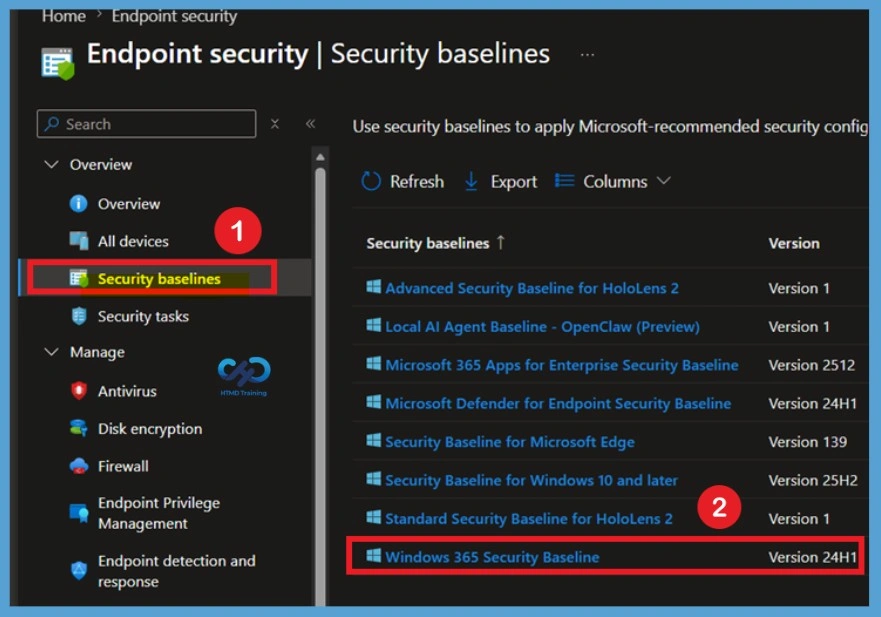The width and height of the screenshot is (881, 617).
Task: Click the Columns list icon
Action: [564, 181]
